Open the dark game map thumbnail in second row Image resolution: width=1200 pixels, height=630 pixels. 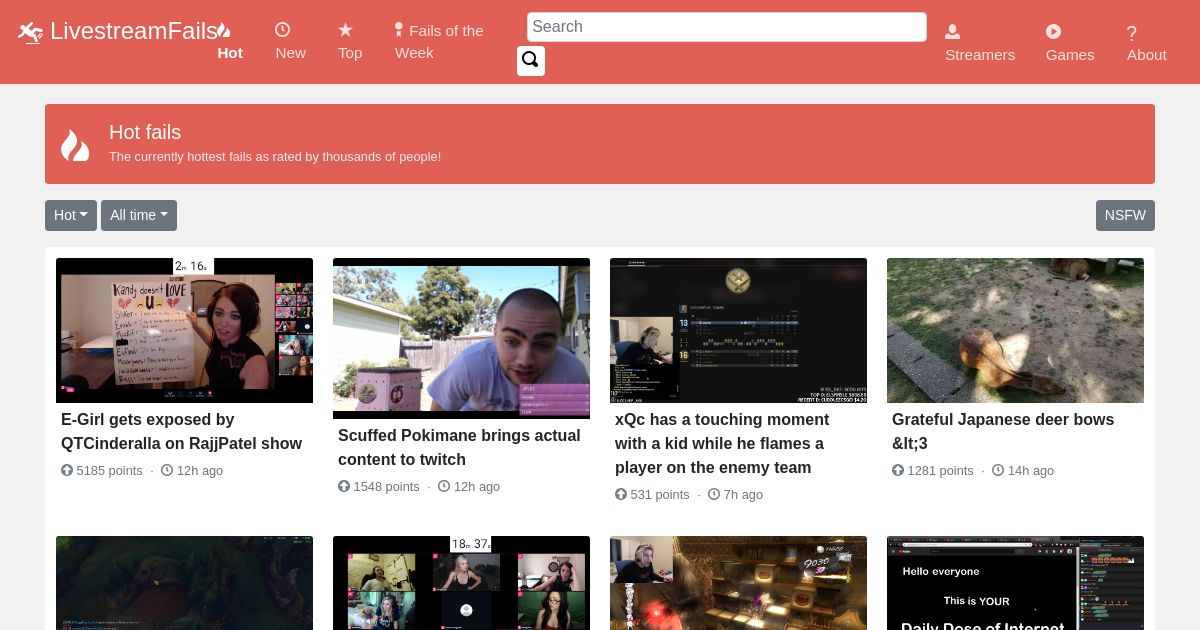(x=184, y=583)
